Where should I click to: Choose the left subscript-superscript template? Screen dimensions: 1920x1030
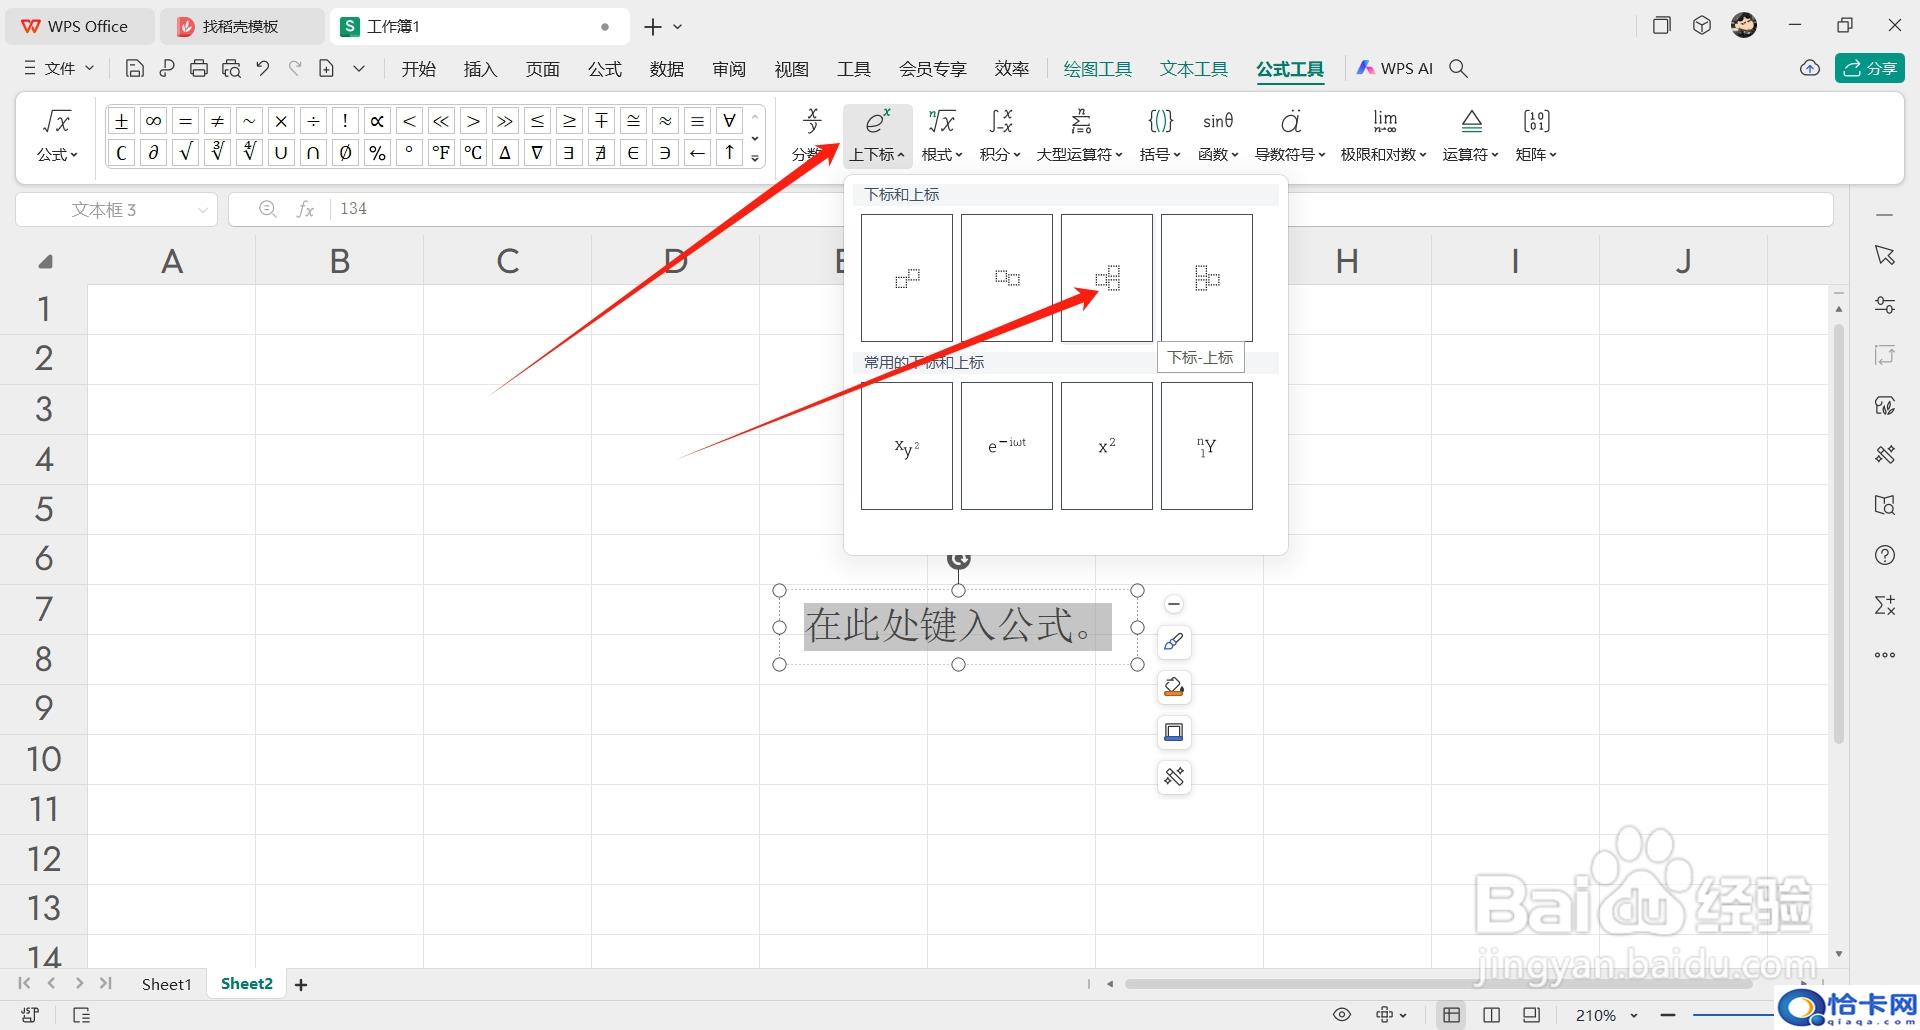pos(1207,278)
